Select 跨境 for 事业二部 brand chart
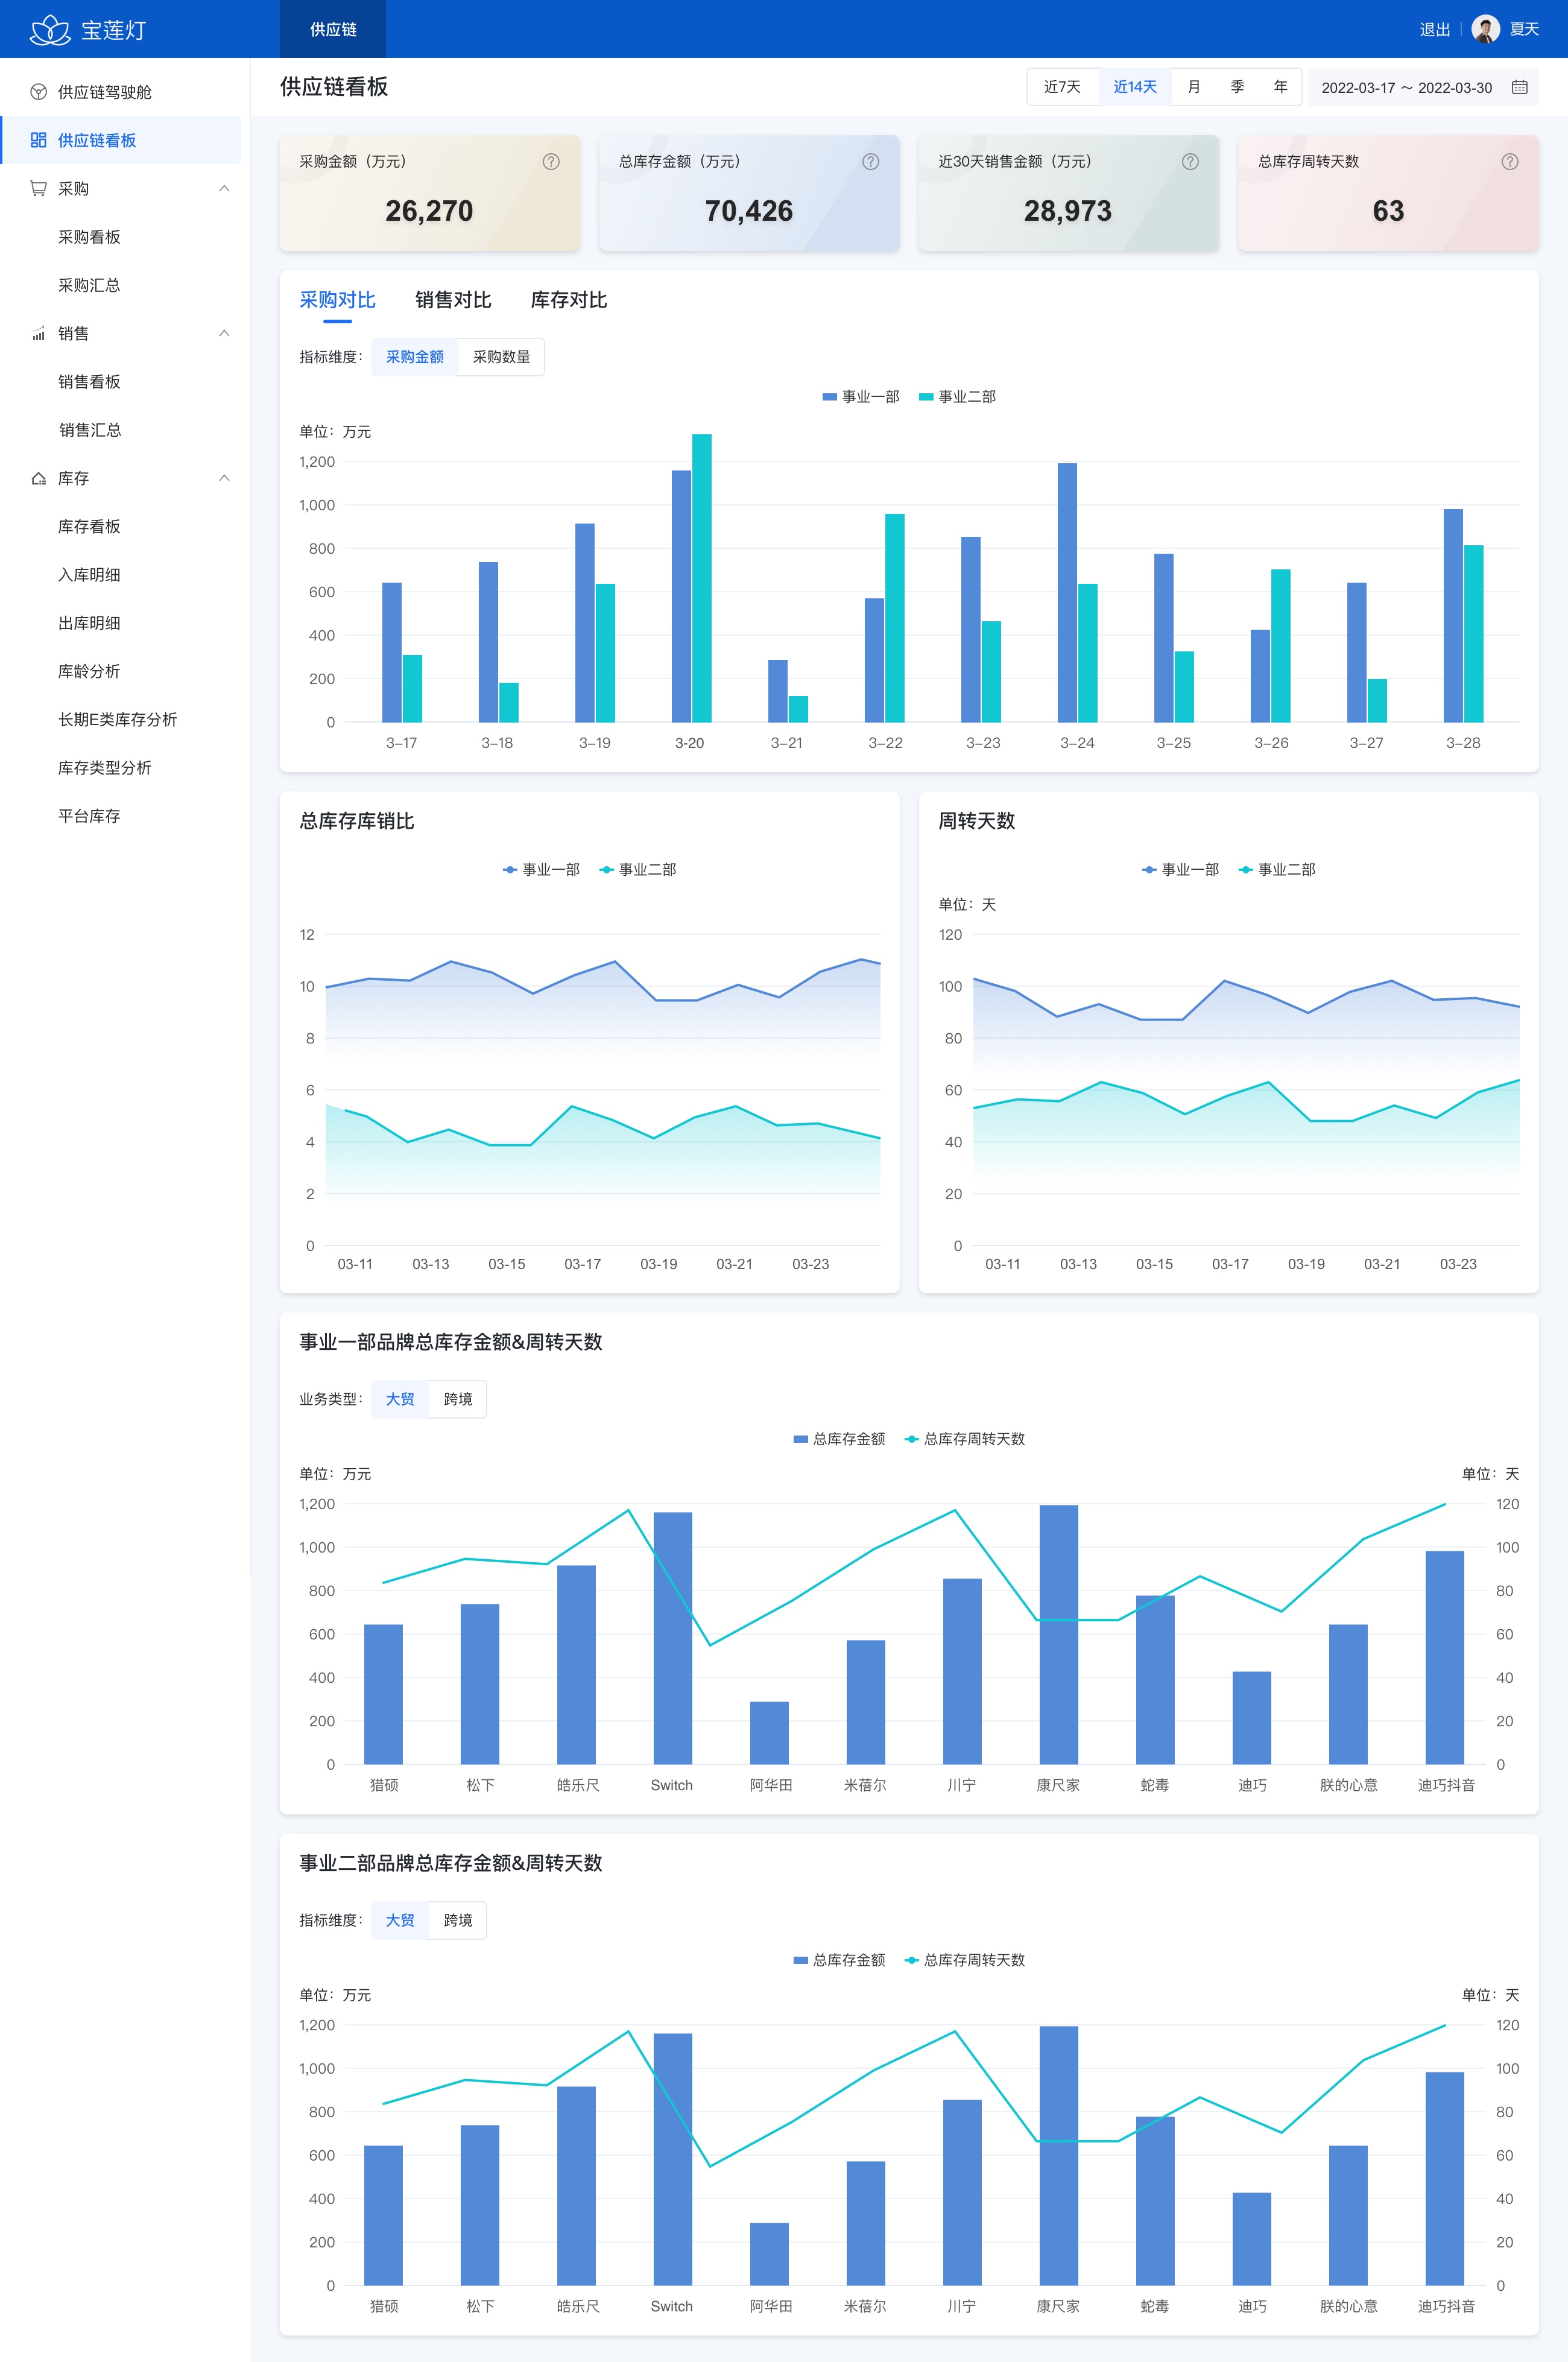The image size is (1568, 2362). click(x=458, y=1920)
